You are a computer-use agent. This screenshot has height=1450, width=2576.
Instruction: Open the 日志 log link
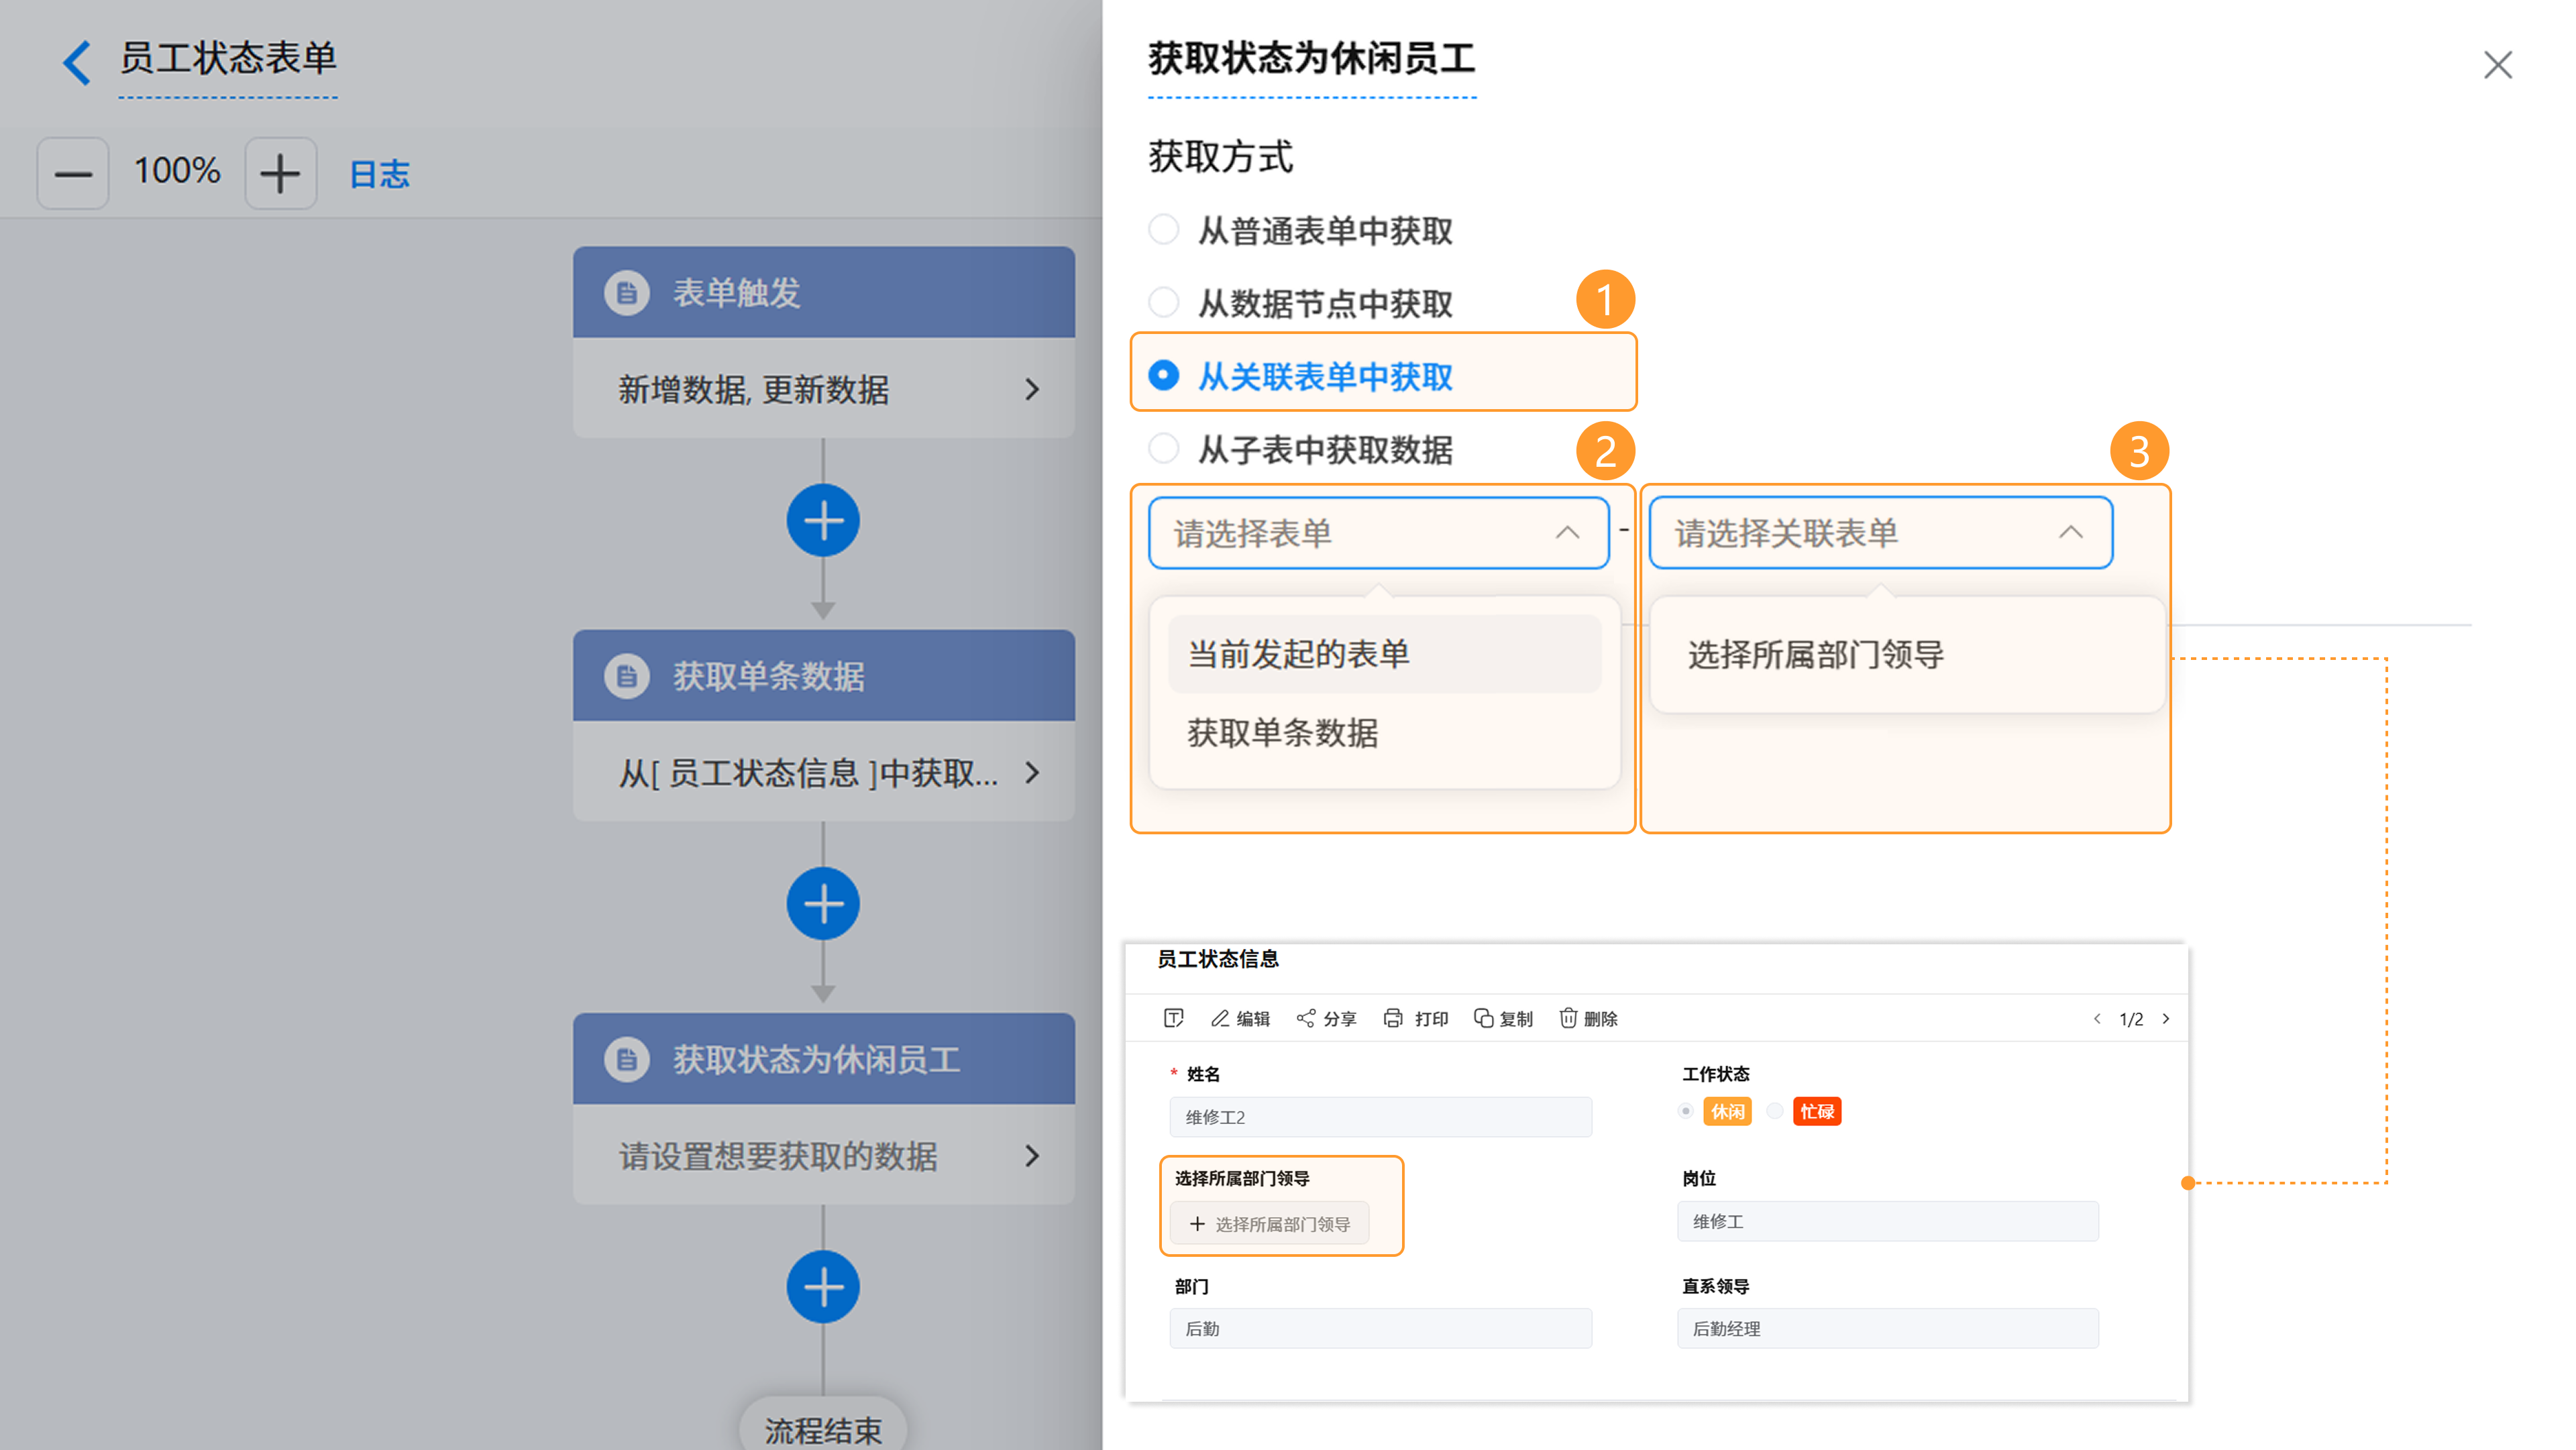pyautogui.click(x=379, y=174)
